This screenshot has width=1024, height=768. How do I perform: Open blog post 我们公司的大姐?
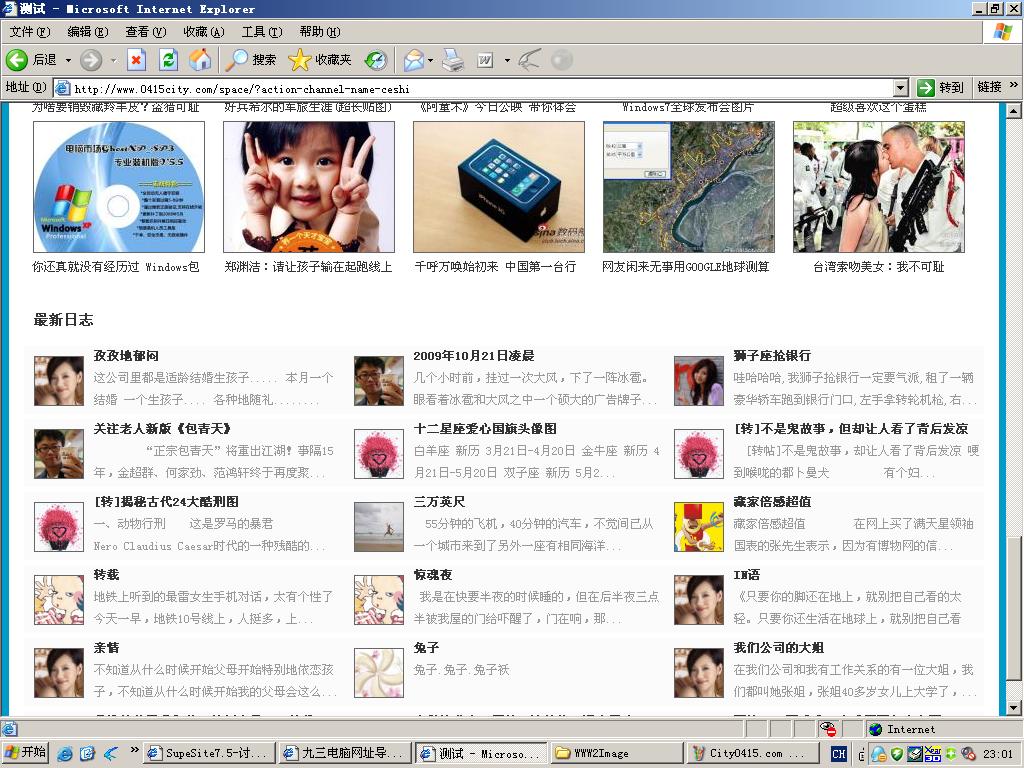pyautogui.click(x=778, y=648)
